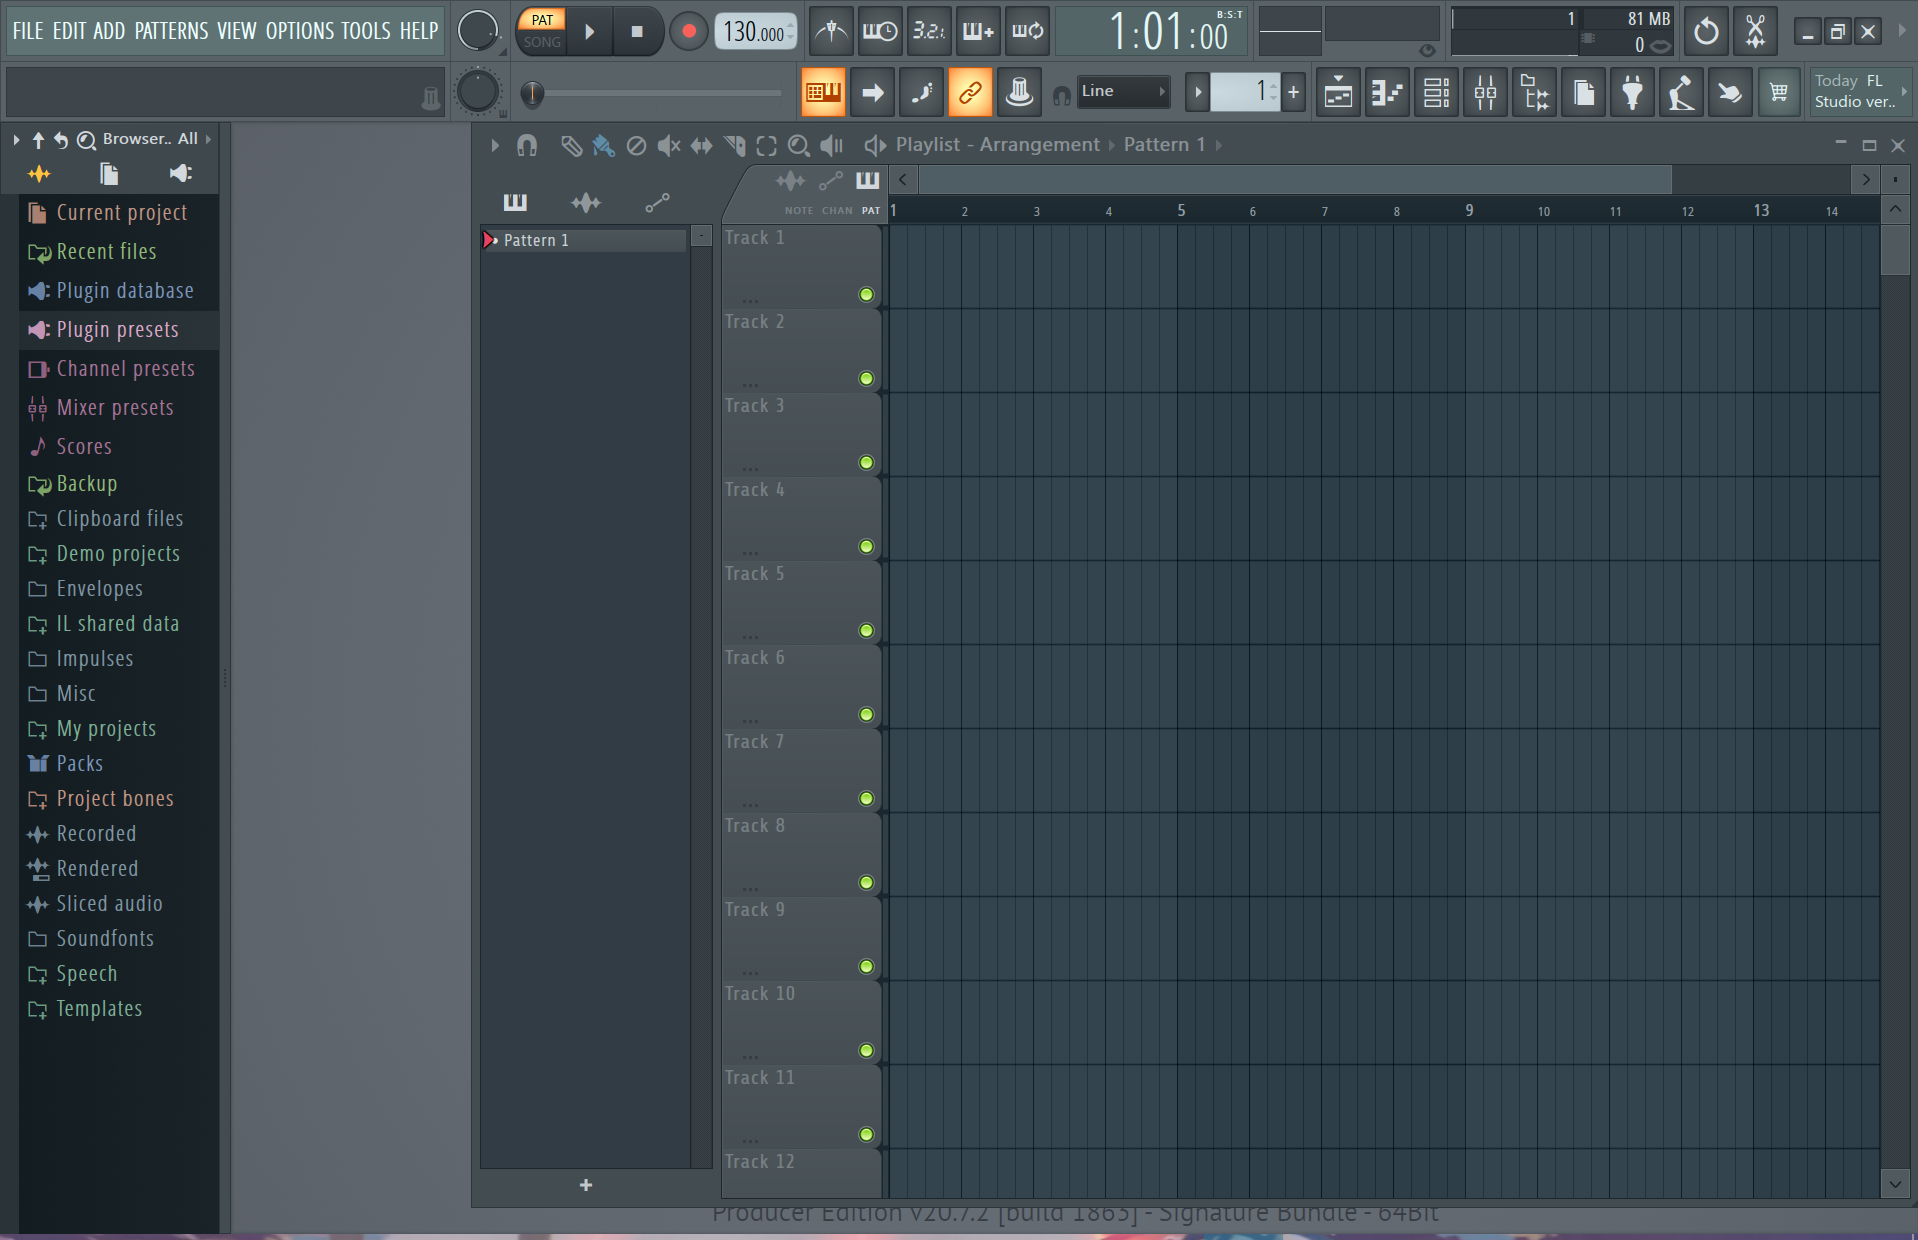The height and width of the screenshot is (1240, 1918).
Task: Open the FILE menu
Action: pyautogui.click(x=27, y=31)
